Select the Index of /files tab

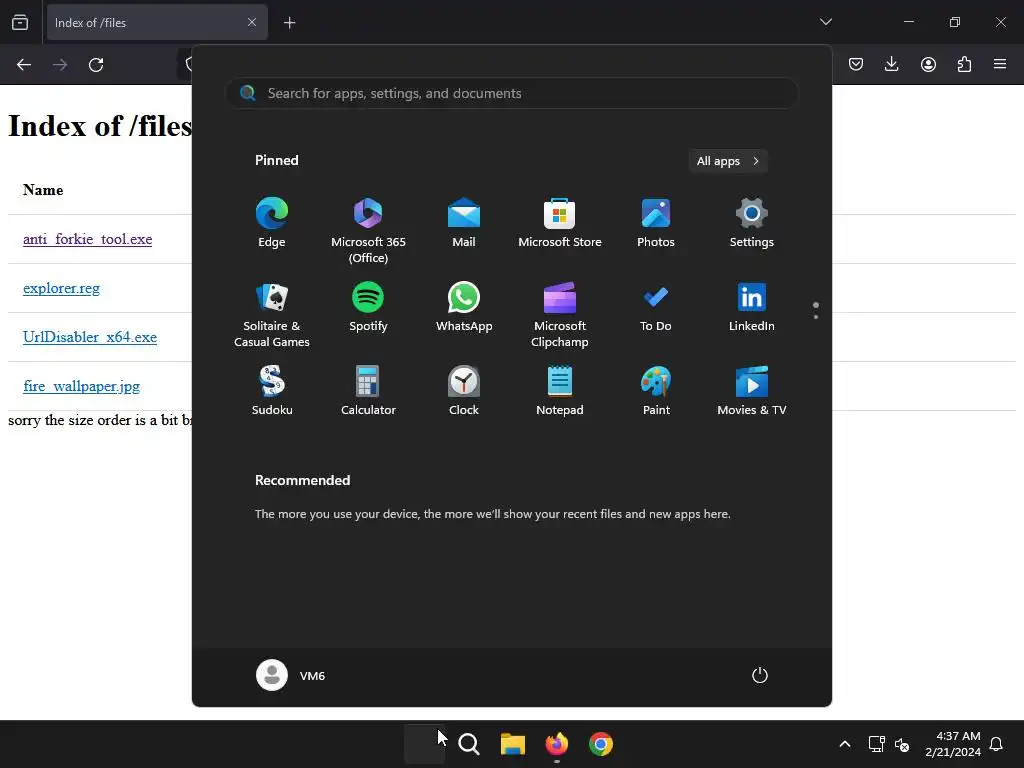click(x=157, y=22)
